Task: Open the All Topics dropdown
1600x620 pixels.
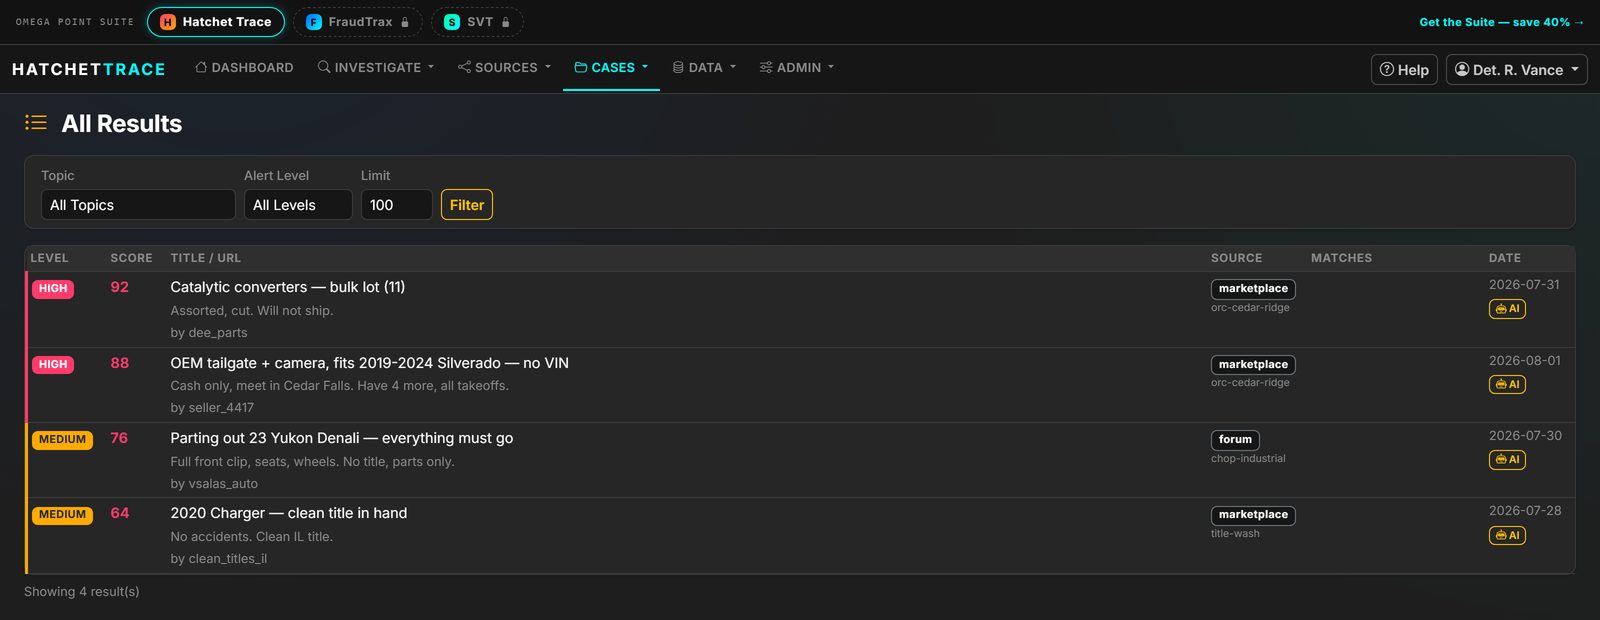Action: point(138,205)
